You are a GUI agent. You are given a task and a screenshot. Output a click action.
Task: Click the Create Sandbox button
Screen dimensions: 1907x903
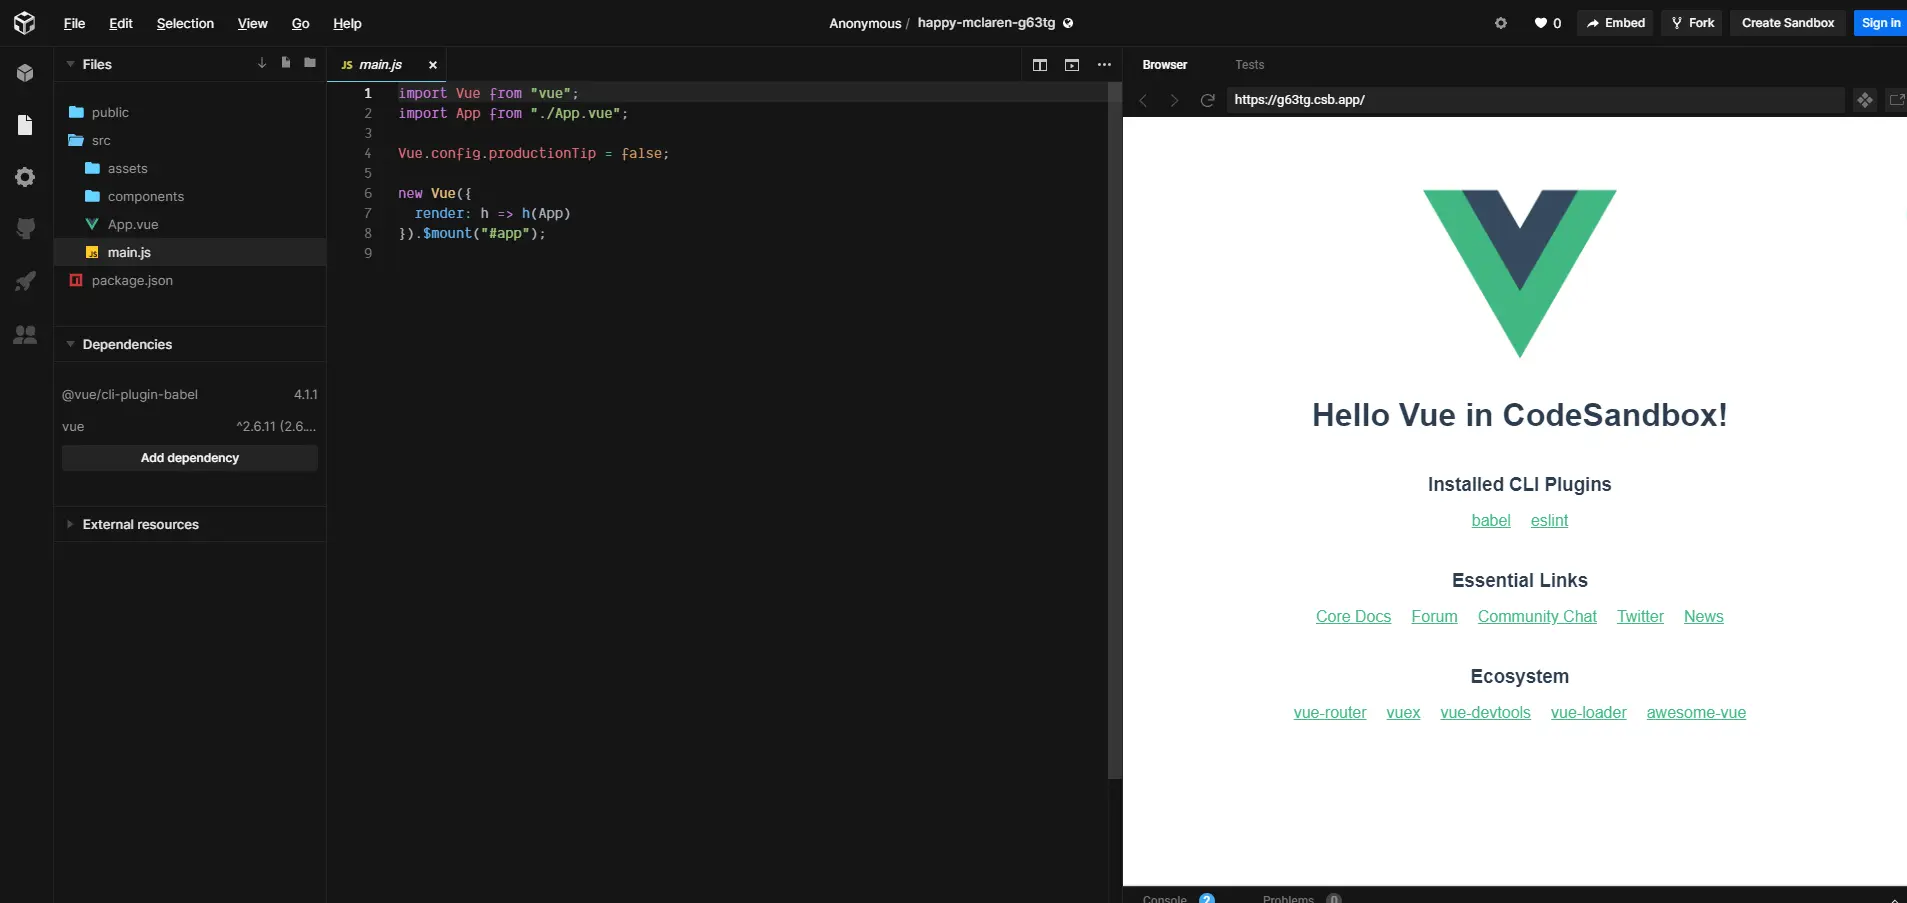point(1788,23)
